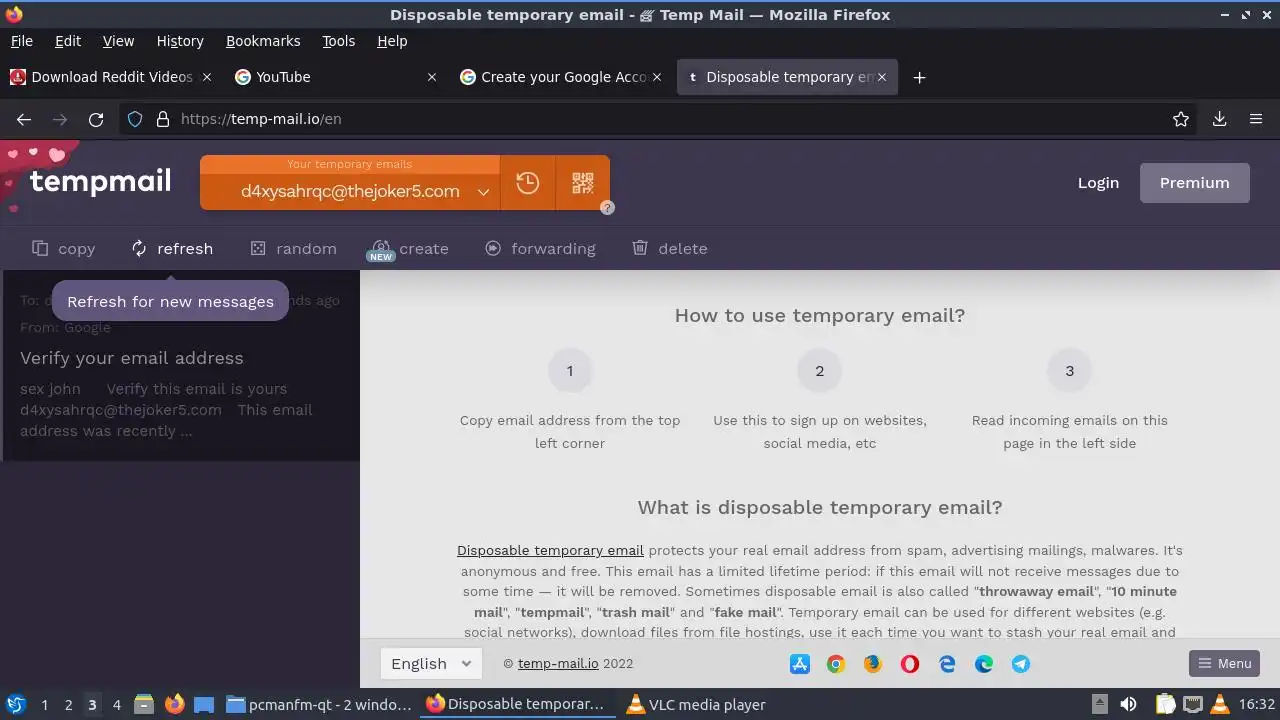The width and height of the screenshot is (1280, 720).
Task: Open the Tools menu
Action: (x=338, y=41)
